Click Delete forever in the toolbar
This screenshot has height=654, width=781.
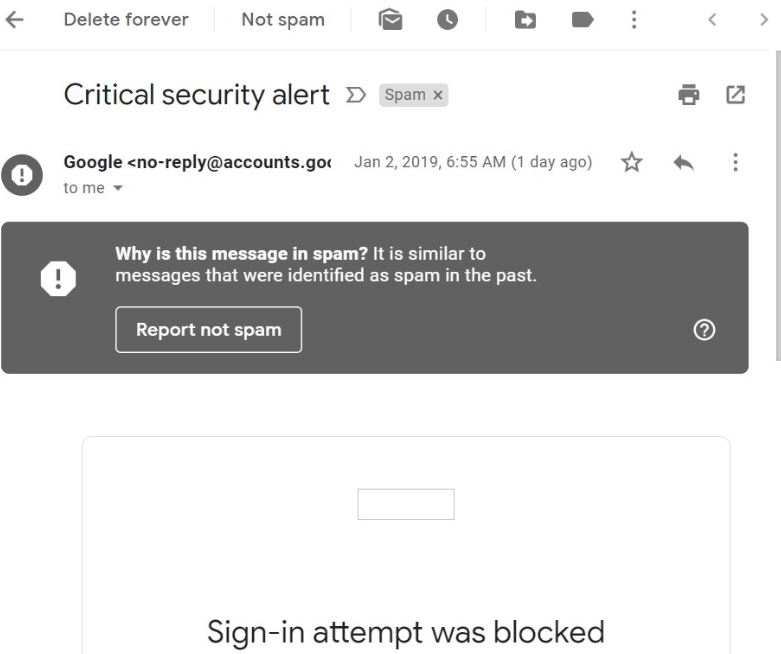coord(126,20)
